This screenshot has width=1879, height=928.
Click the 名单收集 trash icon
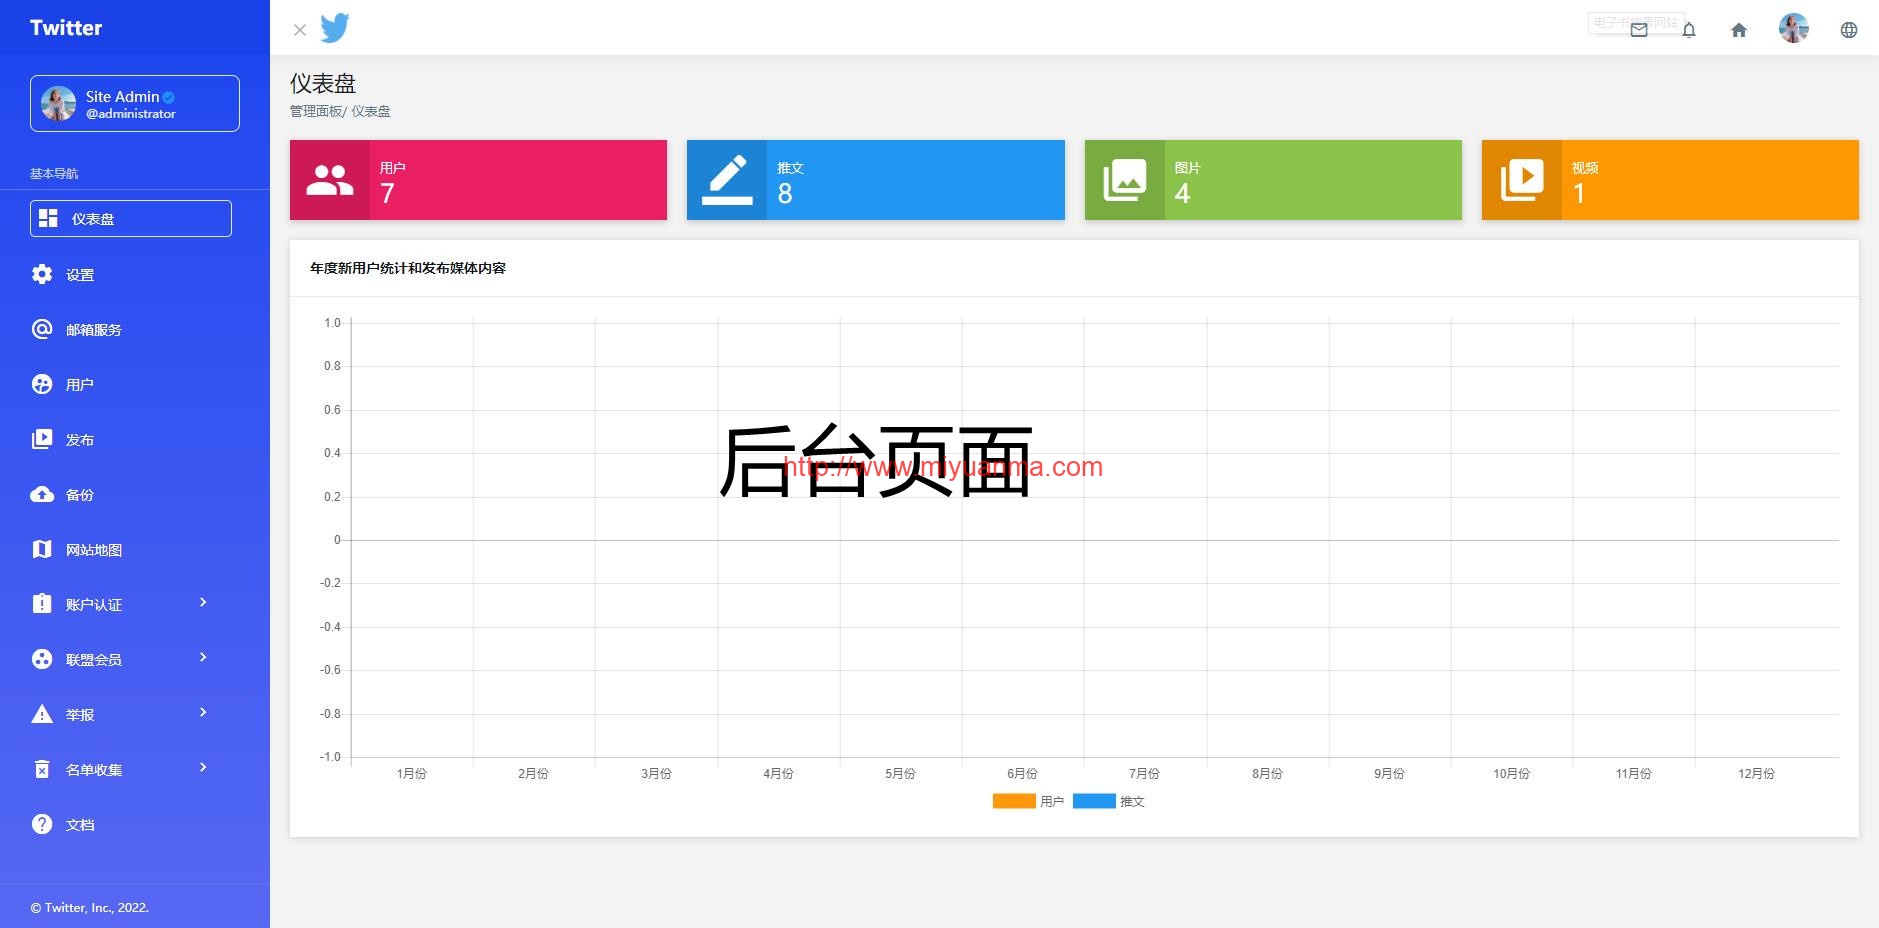click(42, 769)
